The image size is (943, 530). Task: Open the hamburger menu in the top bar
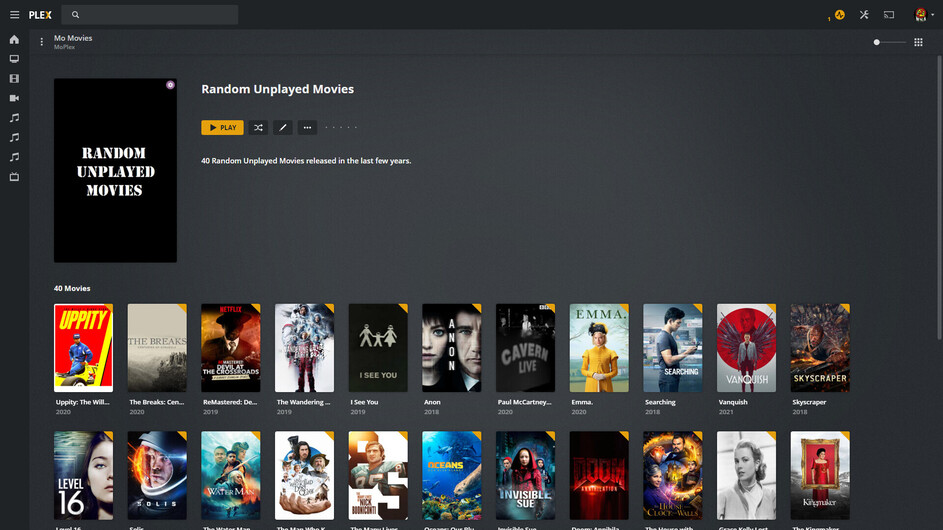14,14
